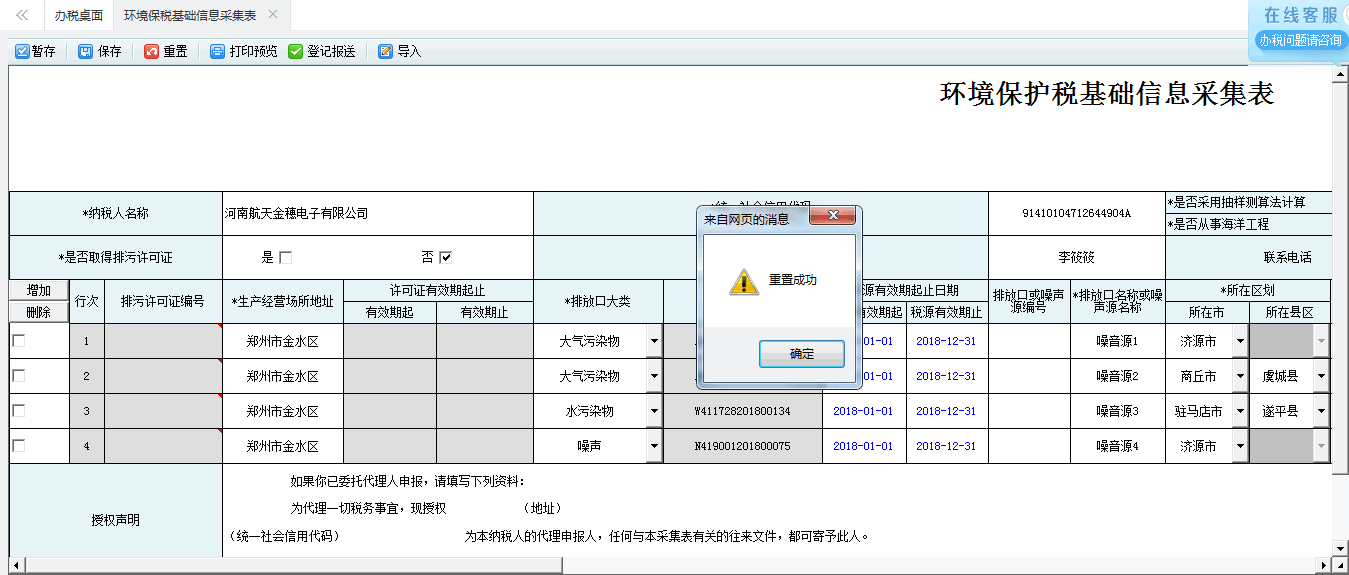Open 所在市 dropdown showing 商丘市
This screenshot has width=1349, height=575.
pyautogui.click(x=1240, y=376)
